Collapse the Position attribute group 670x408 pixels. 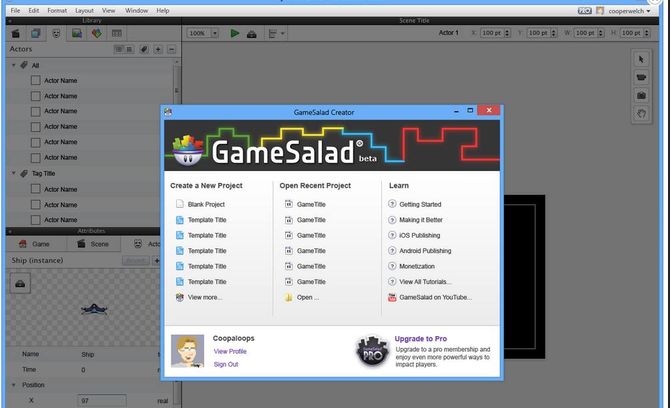[14, 385]
